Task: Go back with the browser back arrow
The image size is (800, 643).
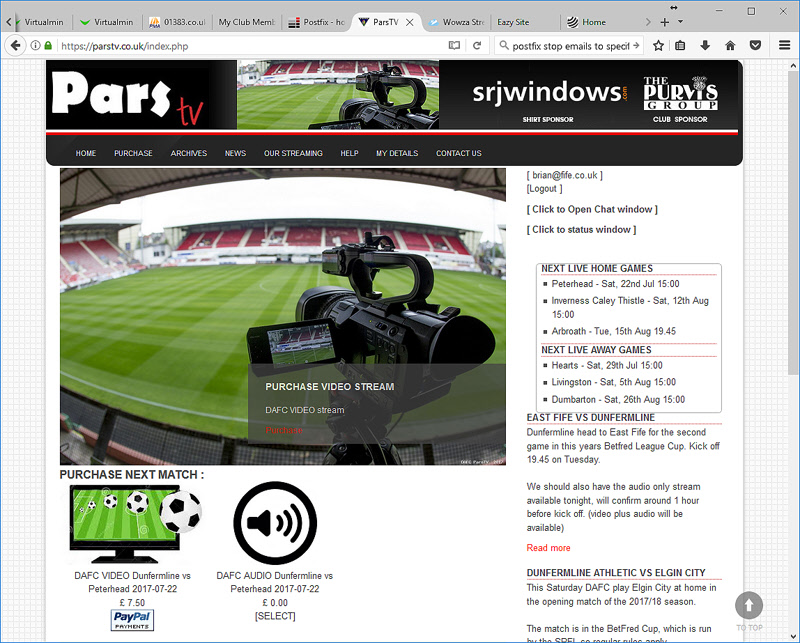Action: 15,45
